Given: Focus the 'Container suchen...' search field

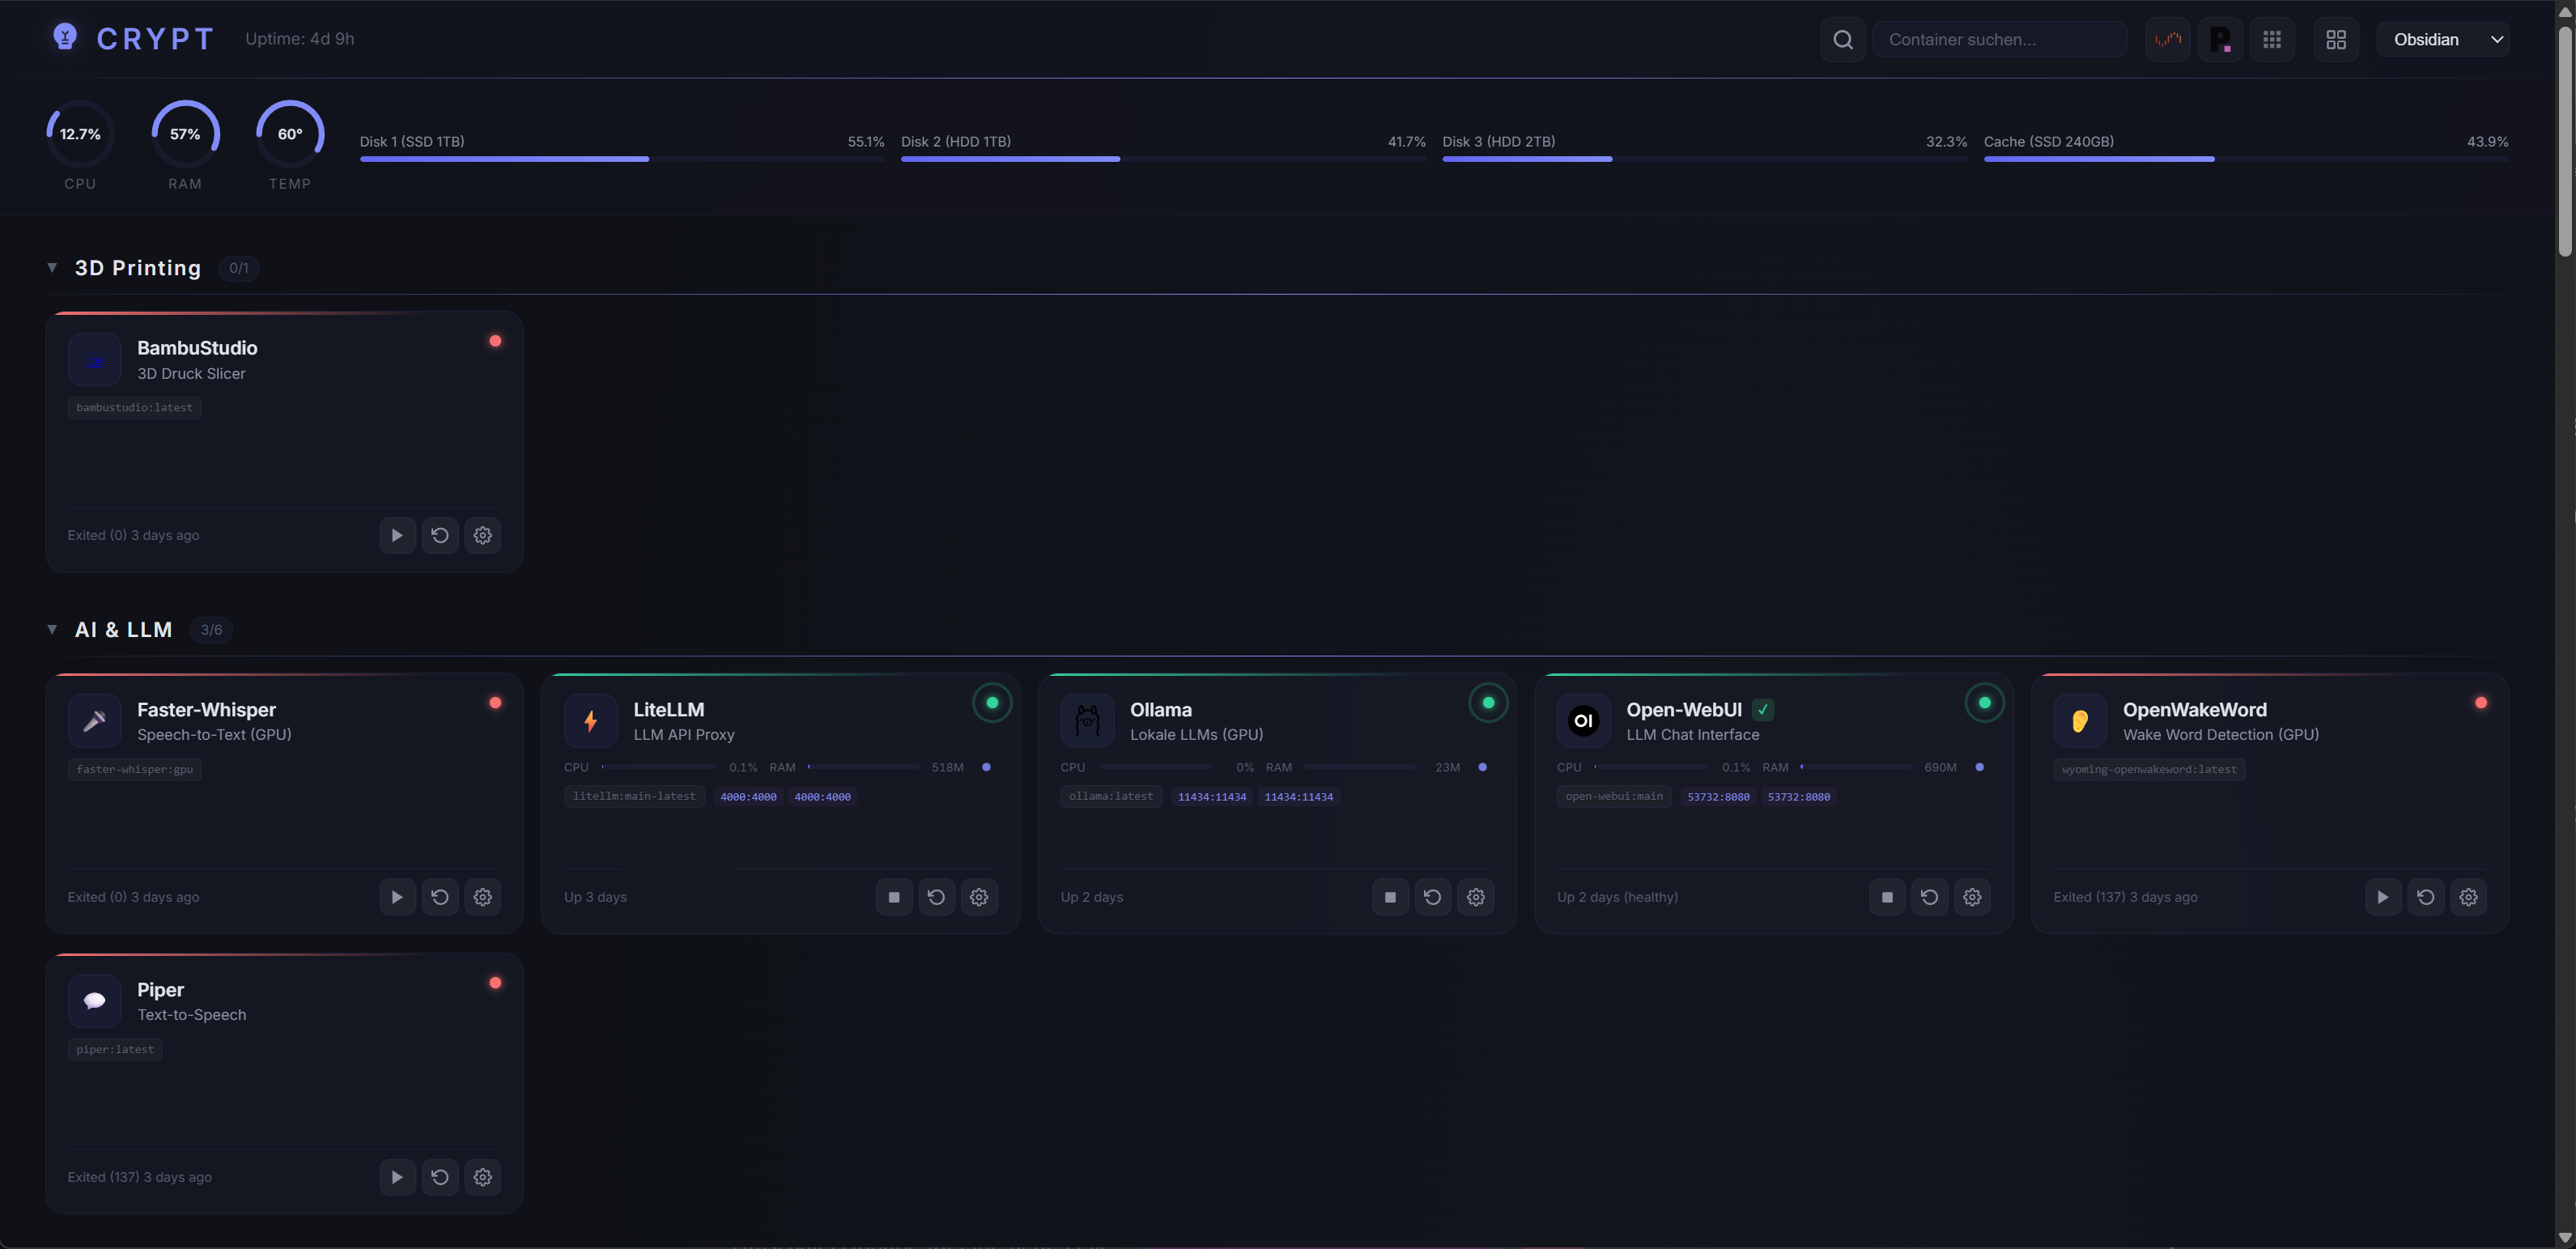Looking at the screenshot, I should click(1999, 39).
